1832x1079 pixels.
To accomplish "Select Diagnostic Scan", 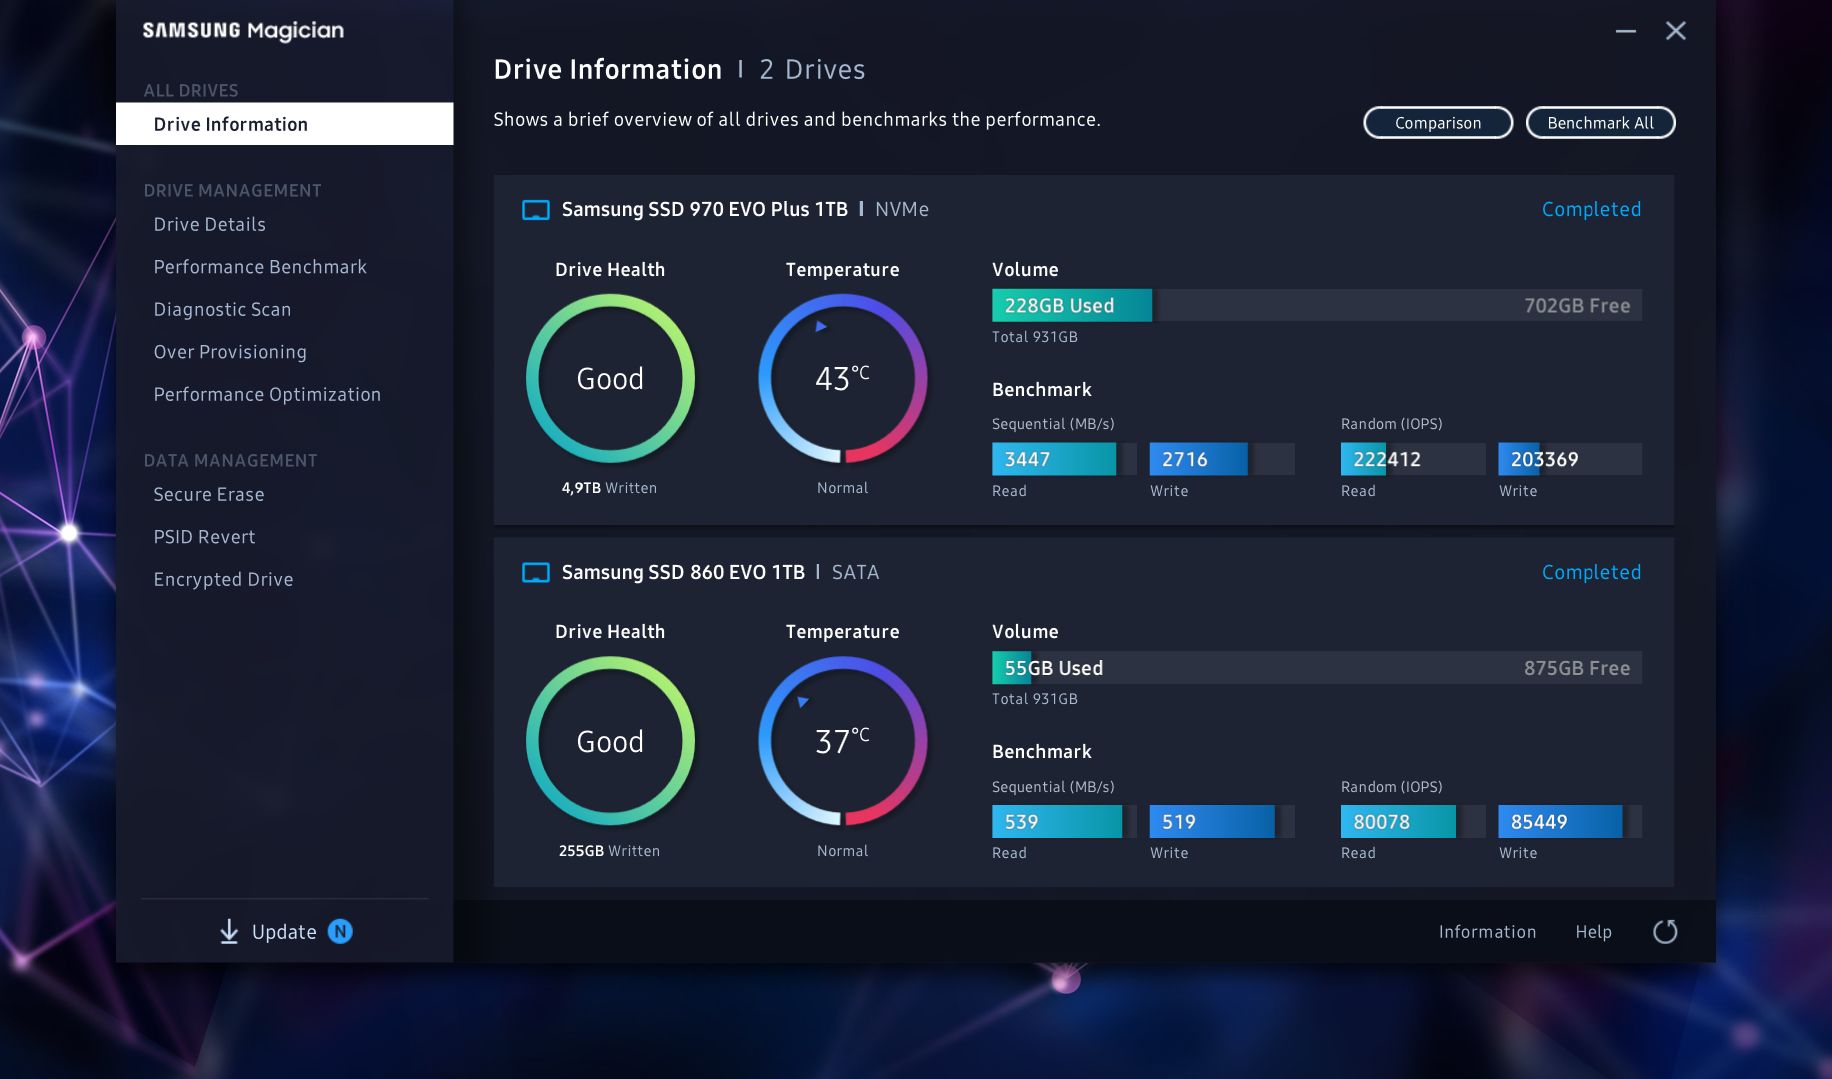I will coord(222,310).
